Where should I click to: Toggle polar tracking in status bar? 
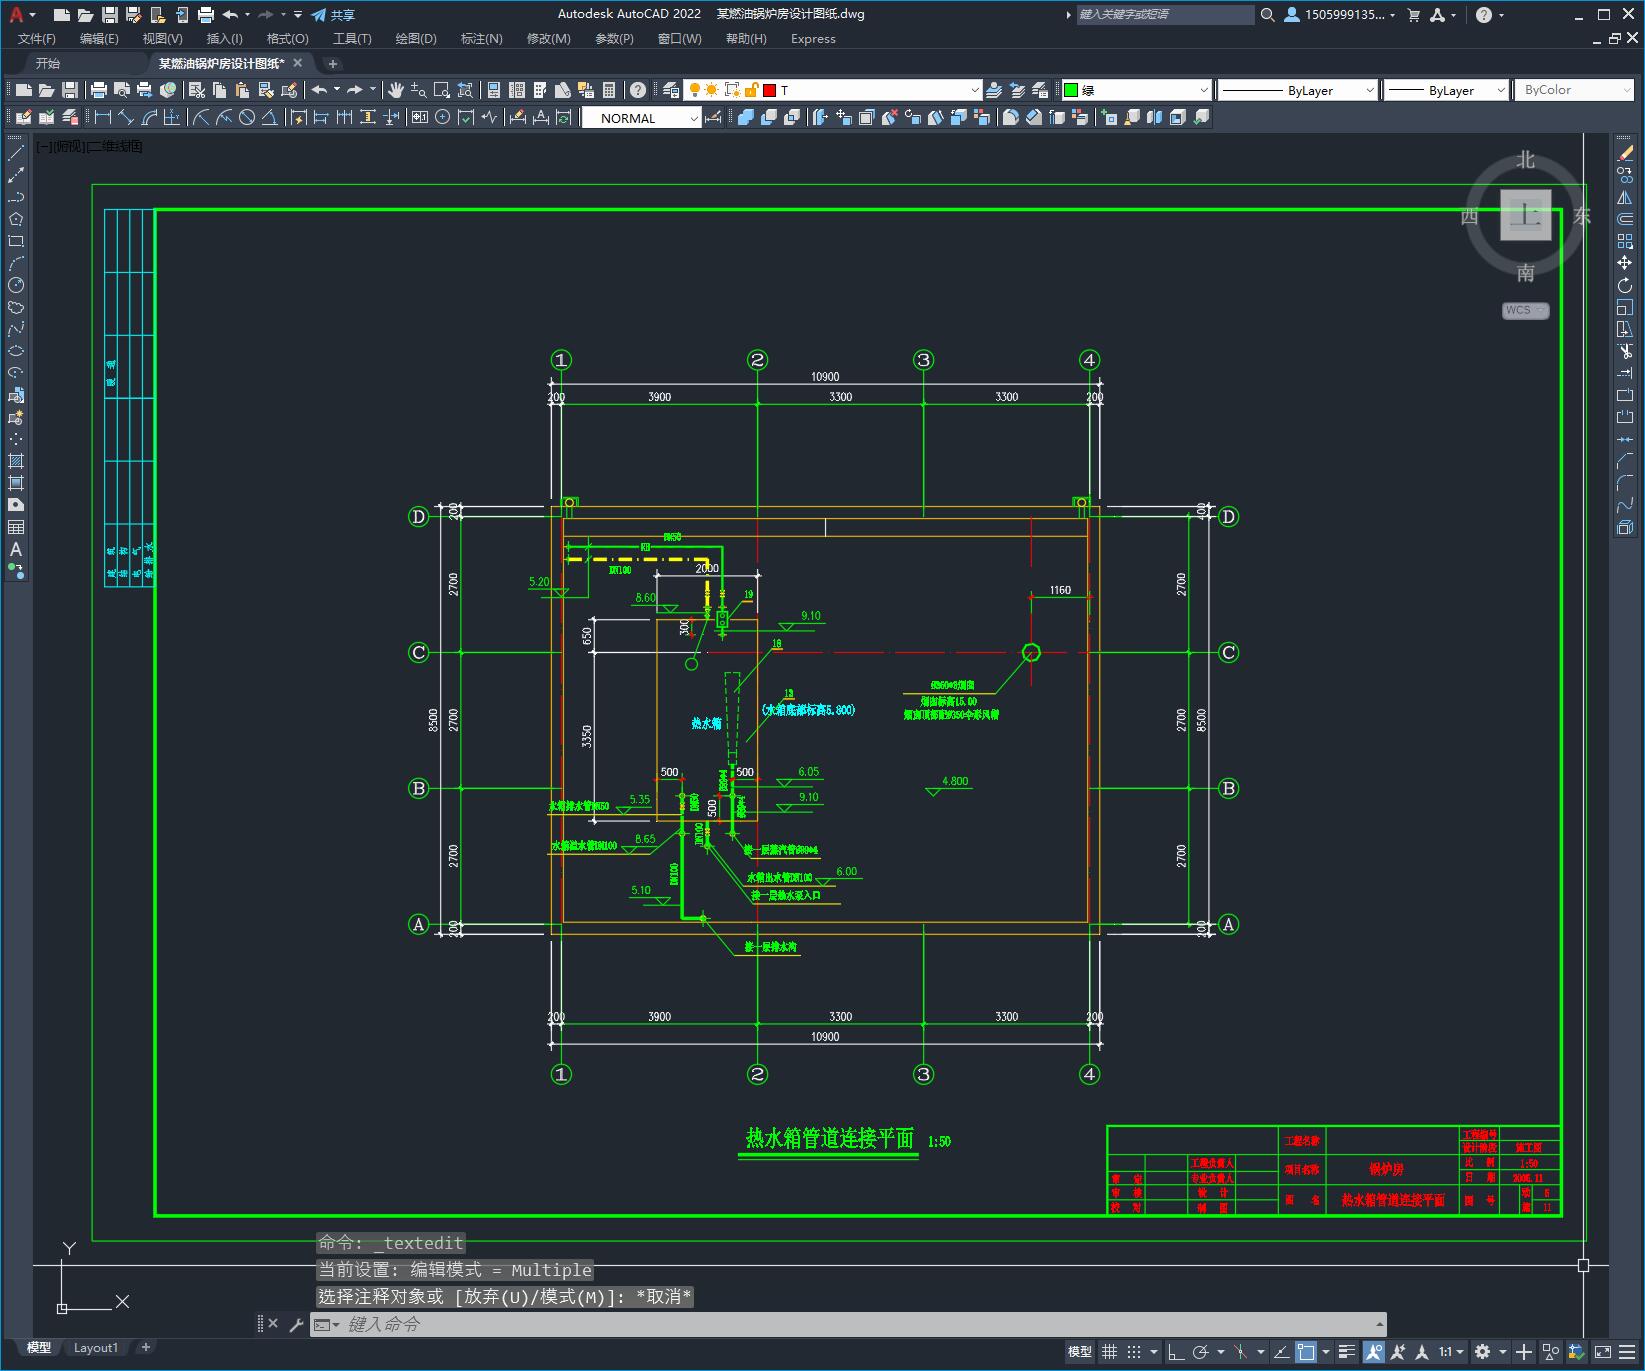tap(1200, 1352)
